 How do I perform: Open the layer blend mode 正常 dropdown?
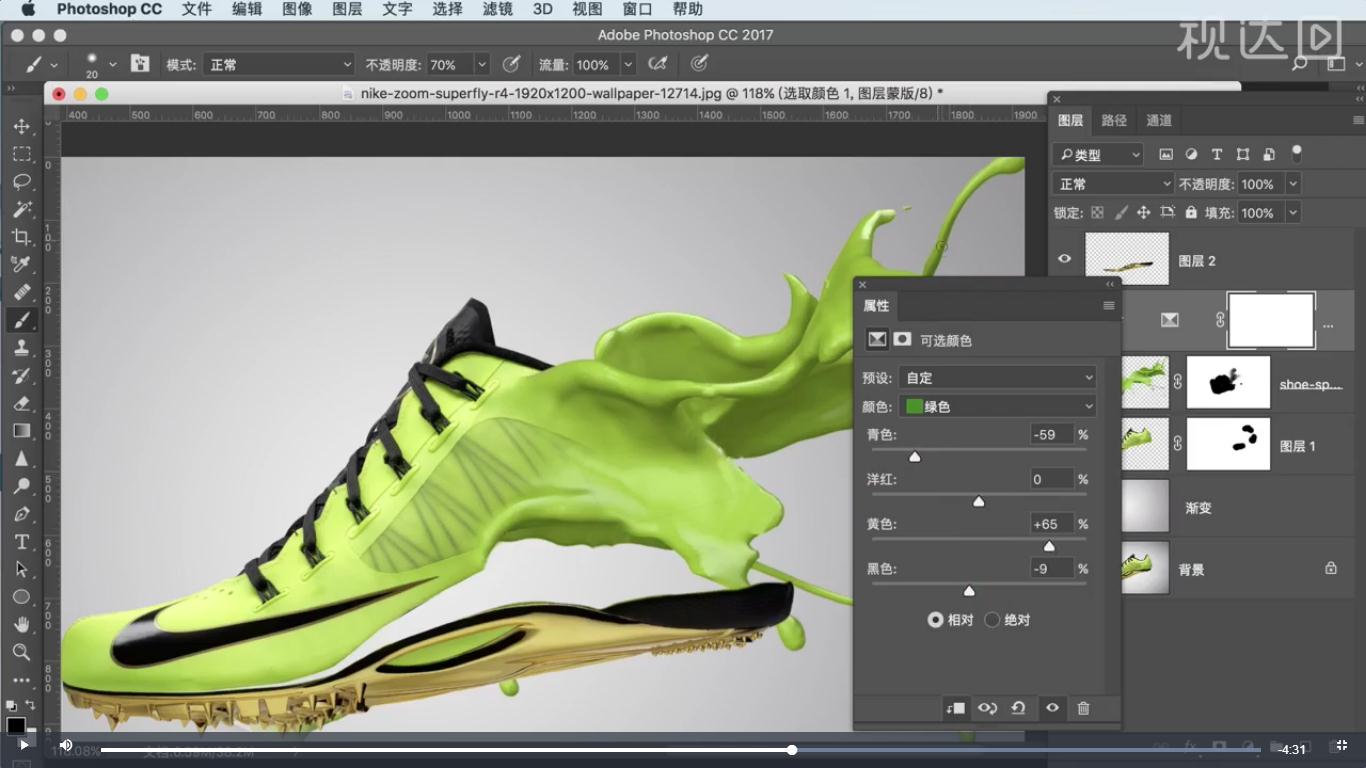click(x=1113, y=184)
